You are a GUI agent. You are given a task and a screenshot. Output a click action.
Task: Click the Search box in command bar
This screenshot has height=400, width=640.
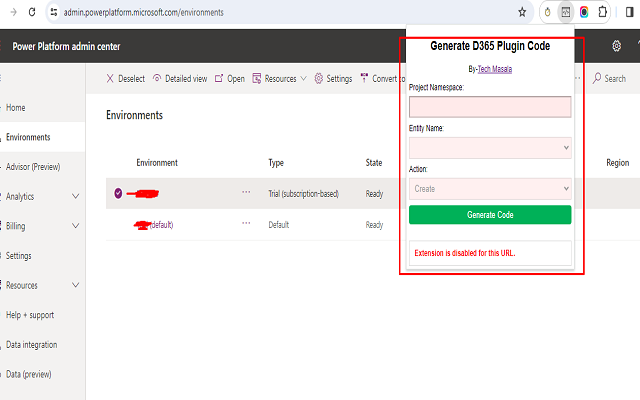(x=609, y=78)
